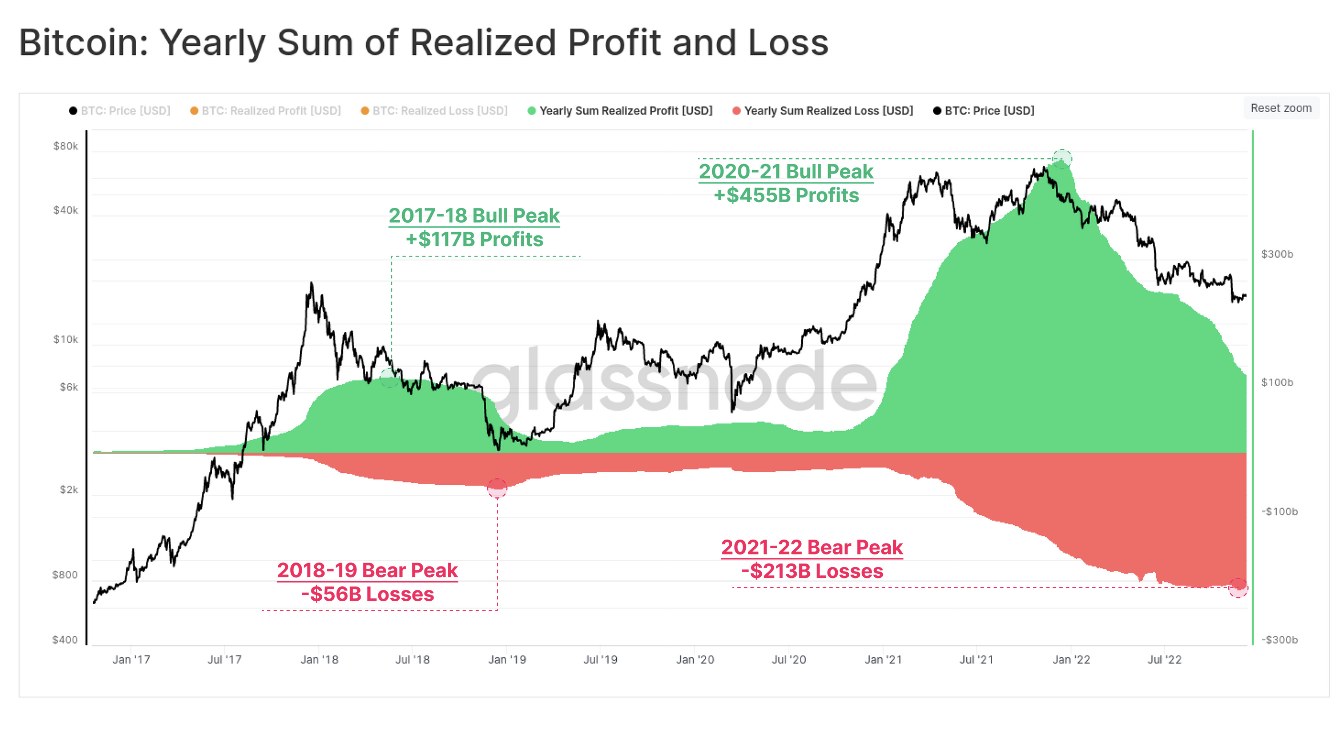This screenshot has width=1342, height=732.
Task: Show the BTC: Realized Profit series
Action: tap(270, 111)
